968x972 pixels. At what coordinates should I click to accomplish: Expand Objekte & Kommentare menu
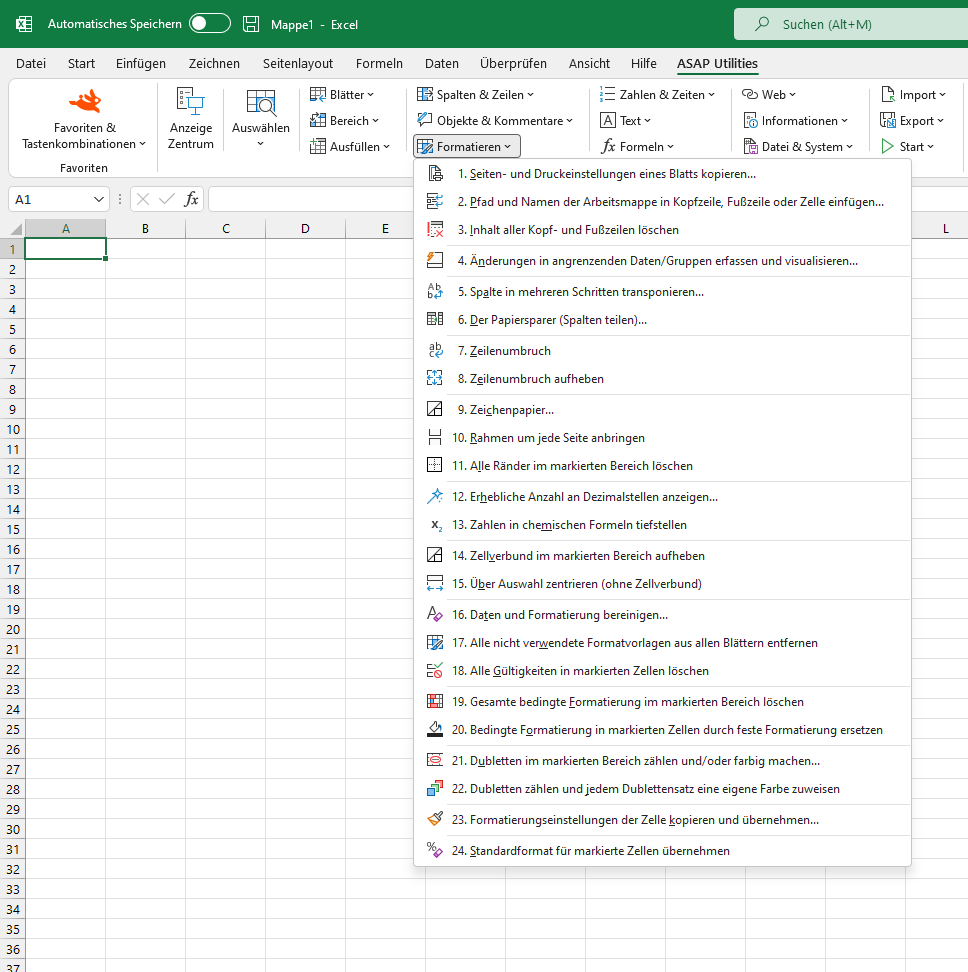tap(495, 120)
